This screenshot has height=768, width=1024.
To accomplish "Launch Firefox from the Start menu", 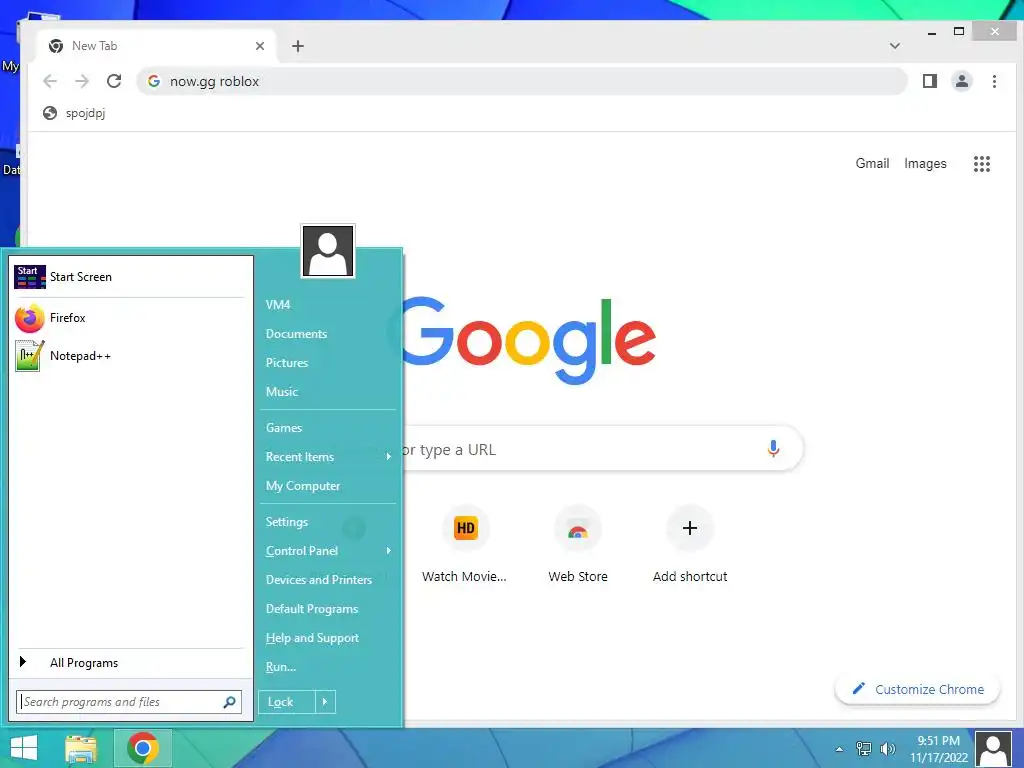I will (x=129, y=318).
